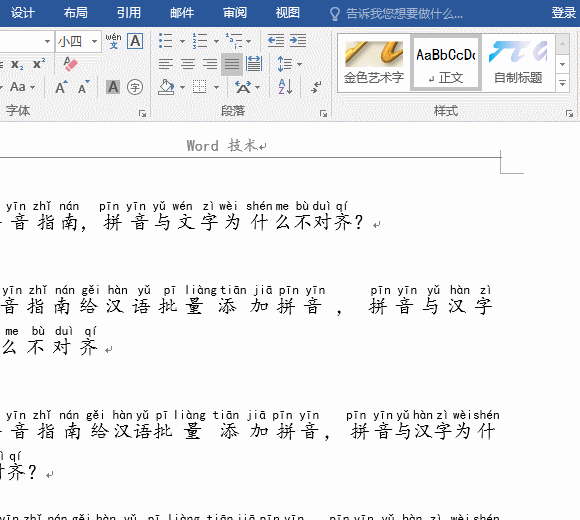Apply paragraph borders
Viewport: 580px width, 520px height.
click(x=199, y=87)
